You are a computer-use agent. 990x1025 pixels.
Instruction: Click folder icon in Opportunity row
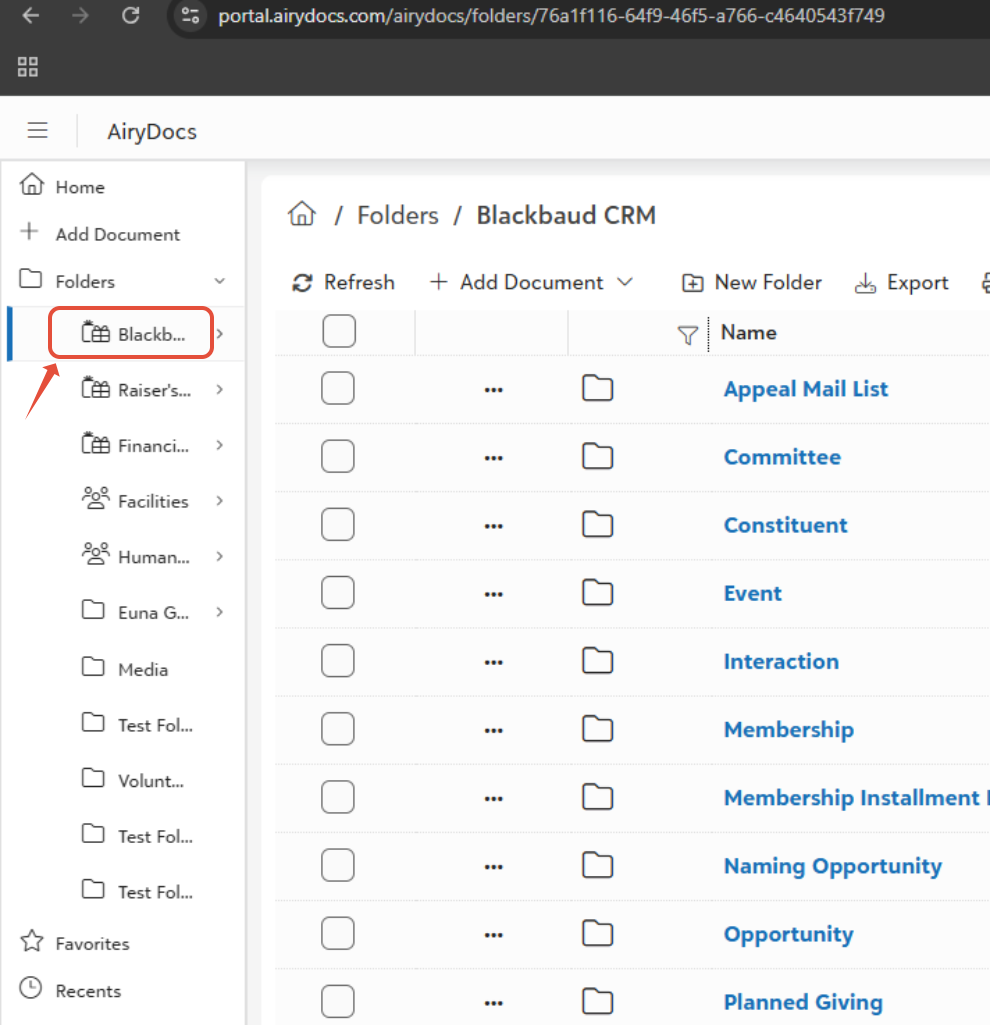point(598,933)
